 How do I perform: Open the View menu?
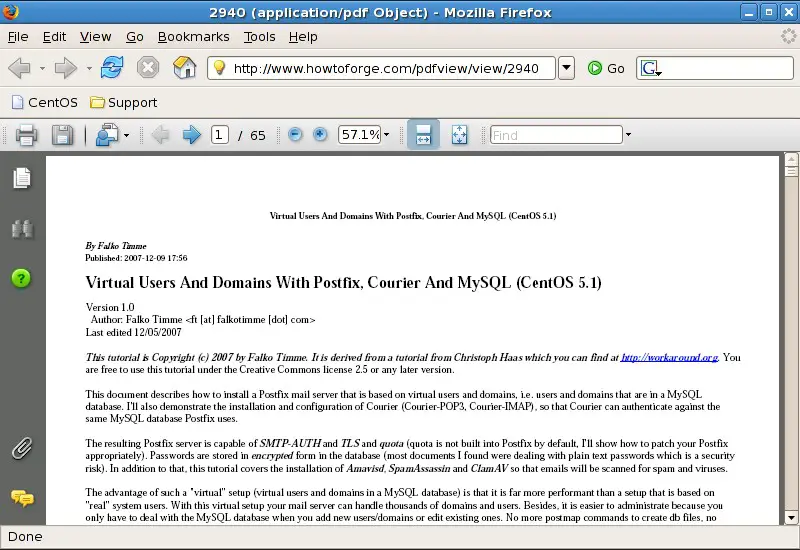coord(95,37)
